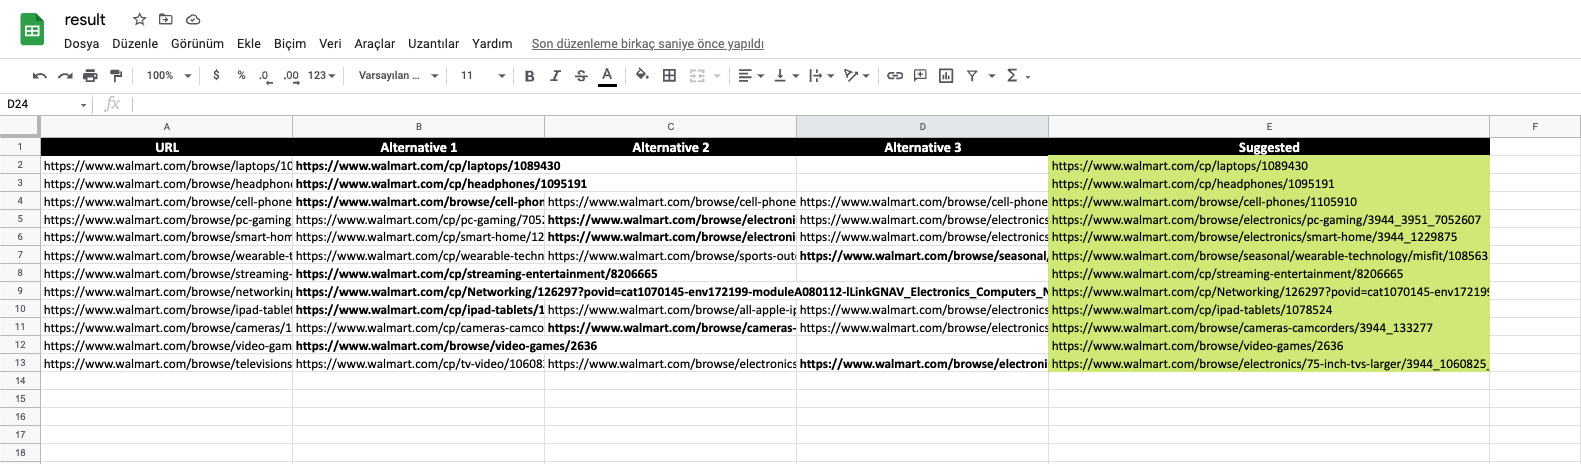This screenshot has height=464, width=1581.
Task: Select column A header
Action: (167, 127)
